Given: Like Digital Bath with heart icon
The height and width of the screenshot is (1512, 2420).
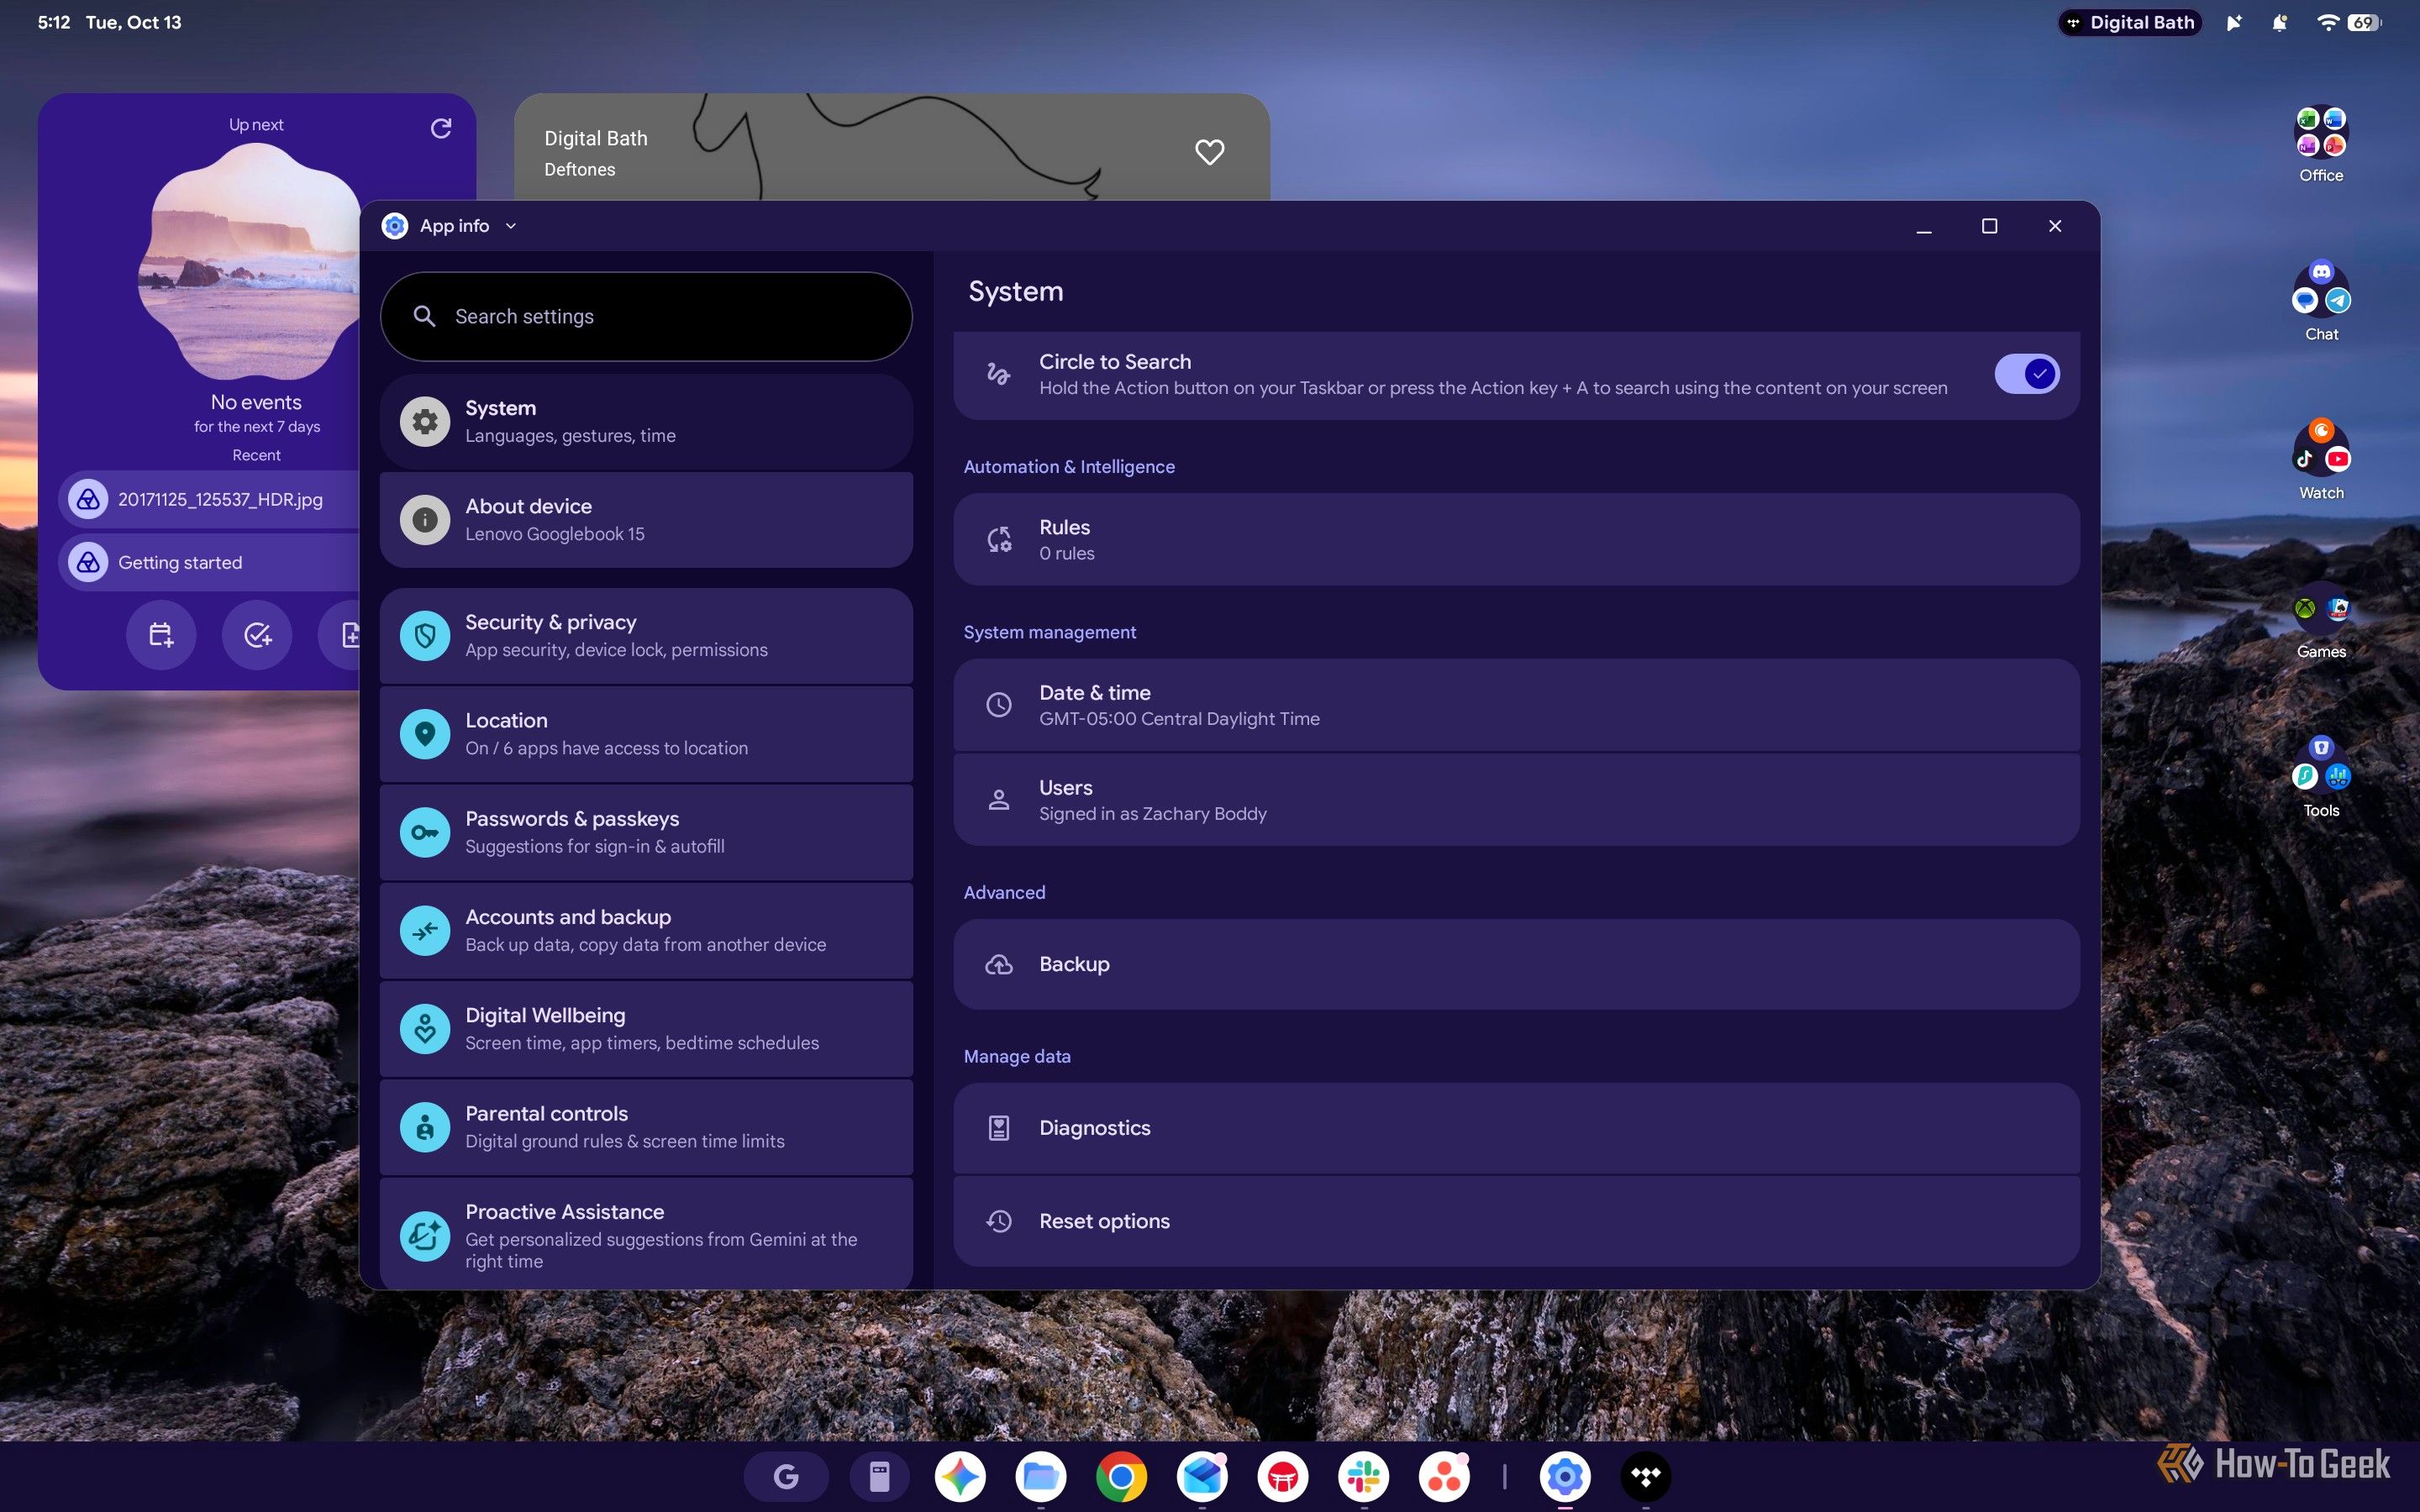Looking at the screenshot, I should [1209, 152].
